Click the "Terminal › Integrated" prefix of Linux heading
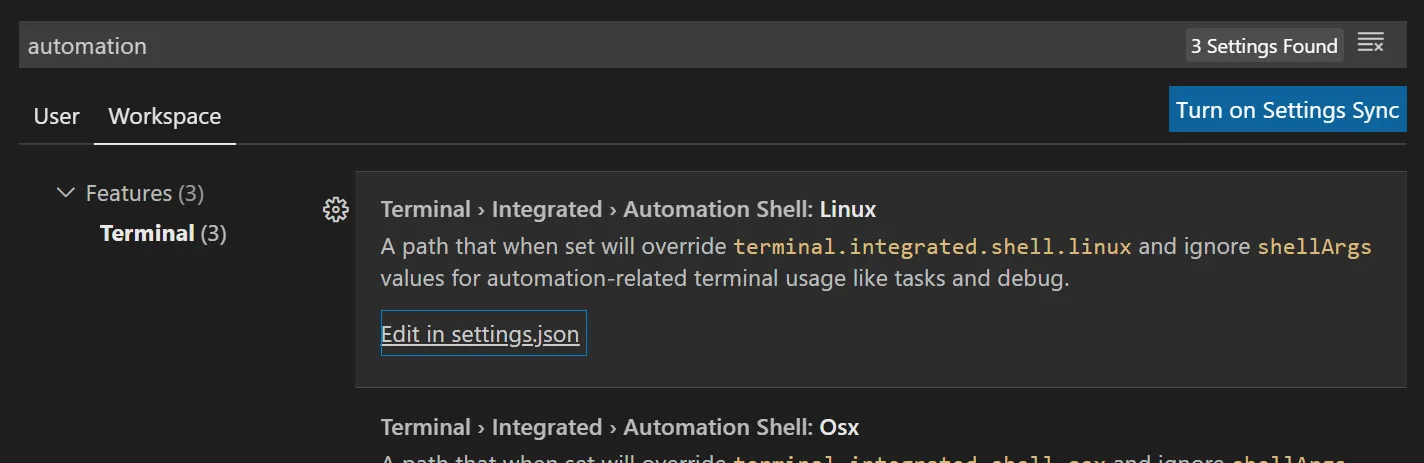Screen dimensions: 1424x463 (x=491, y=210)
